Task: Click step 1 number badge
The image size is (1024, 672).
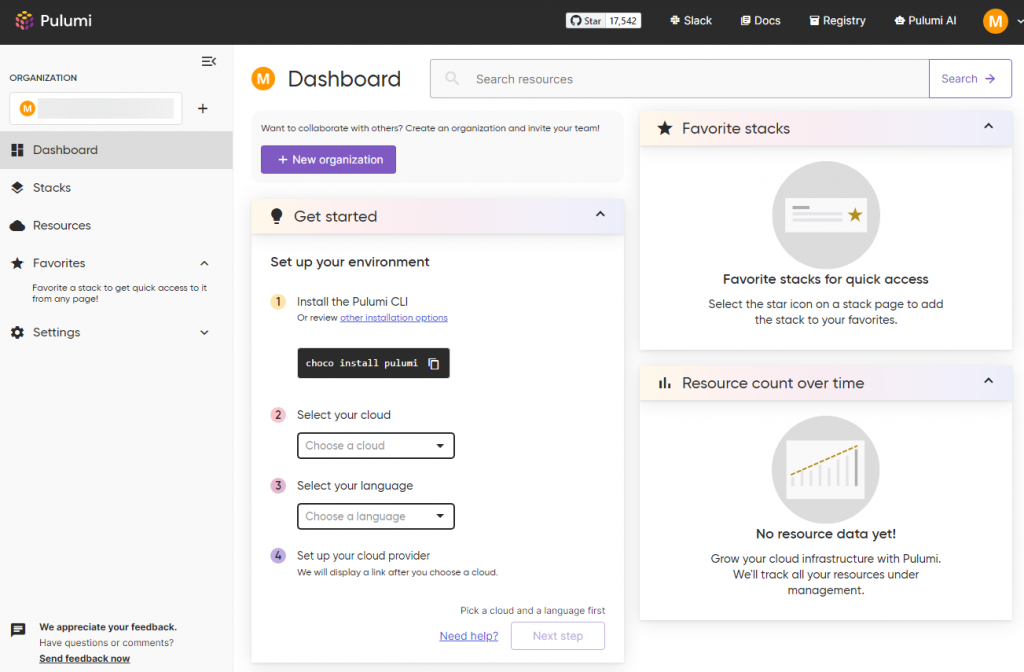Action: click(278, 302)
